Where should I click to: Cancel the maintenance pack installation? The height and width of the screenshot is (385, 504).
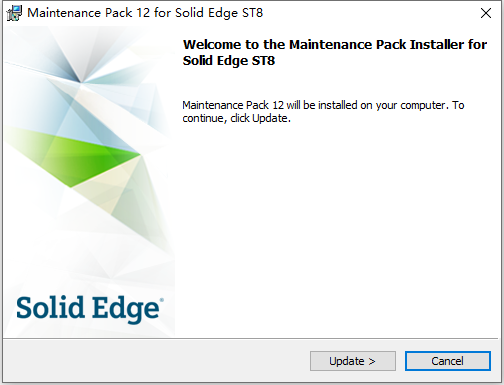pyautogui.click(x=448, y=361)
